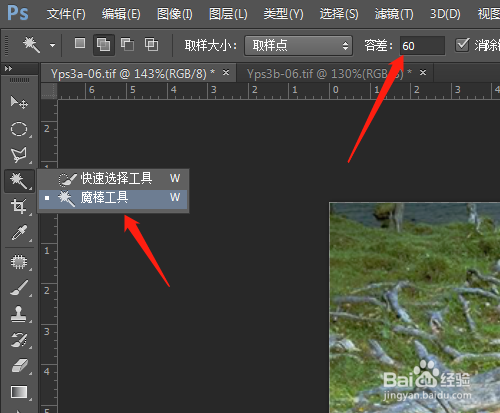Screen dimensions: 500x413
Task: Select the Gradient tool
Action: pos(19,392)
